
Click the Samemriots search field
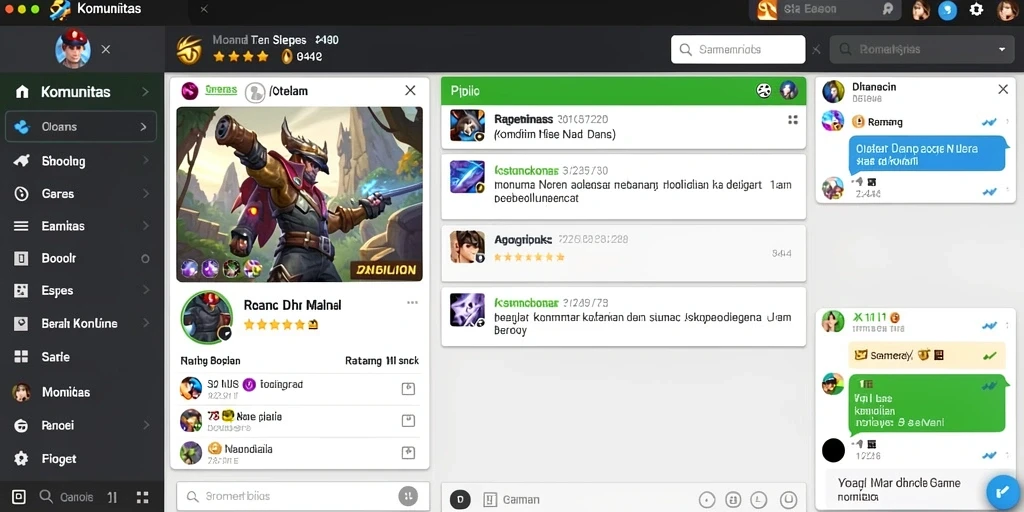(738, 49)
